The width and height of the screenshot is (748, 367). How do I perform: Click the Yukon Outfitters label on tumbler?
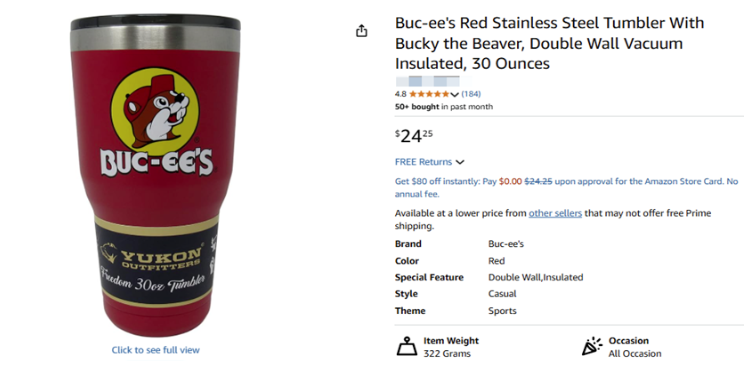[x=156, y=264]
